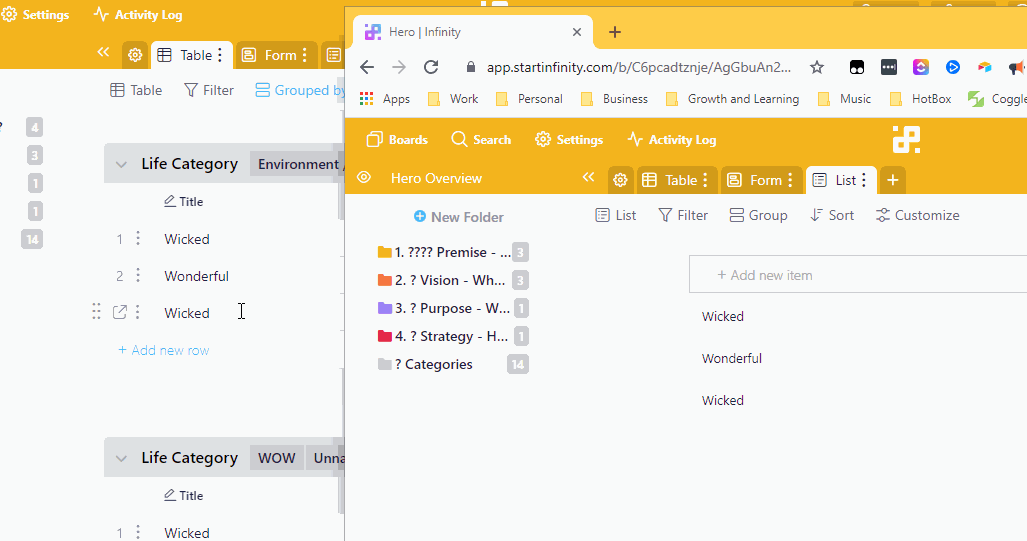Open the Activity Log menu
Image resolution: width=1027 pixels, height=541 pixels.
click(x=671, y=140)
